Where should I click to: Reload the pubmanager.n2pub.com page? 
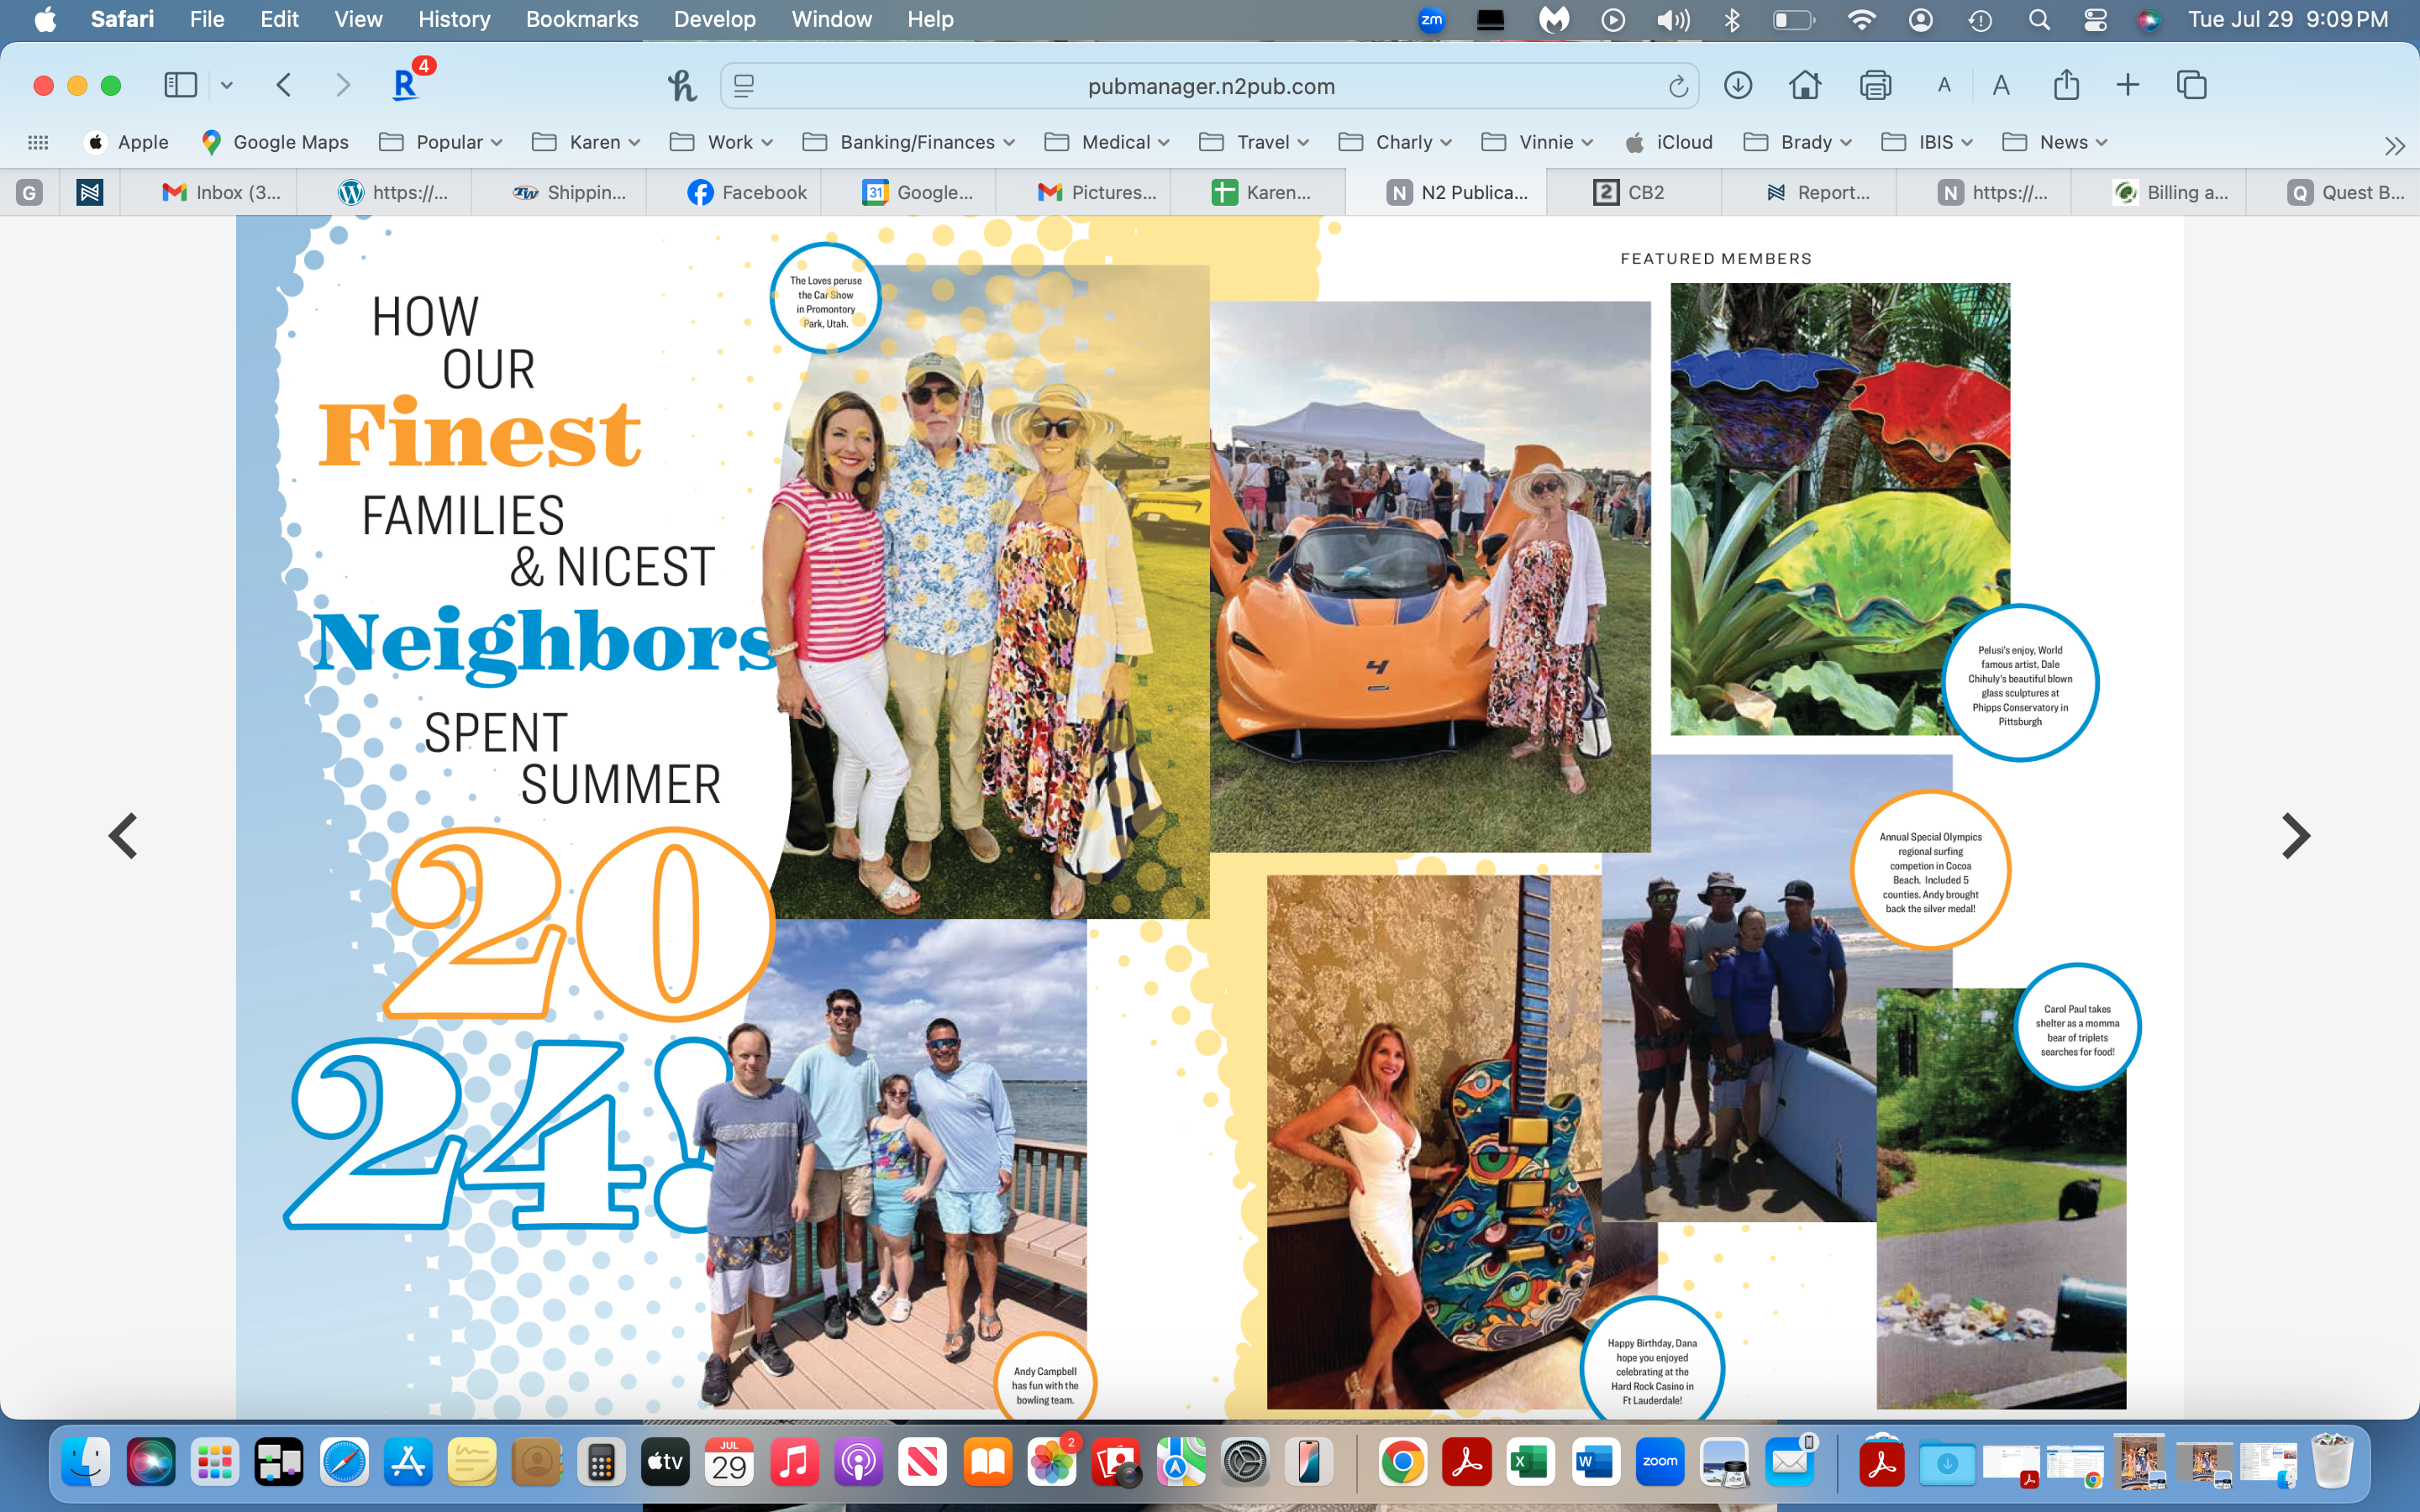tap(1678, 87)
